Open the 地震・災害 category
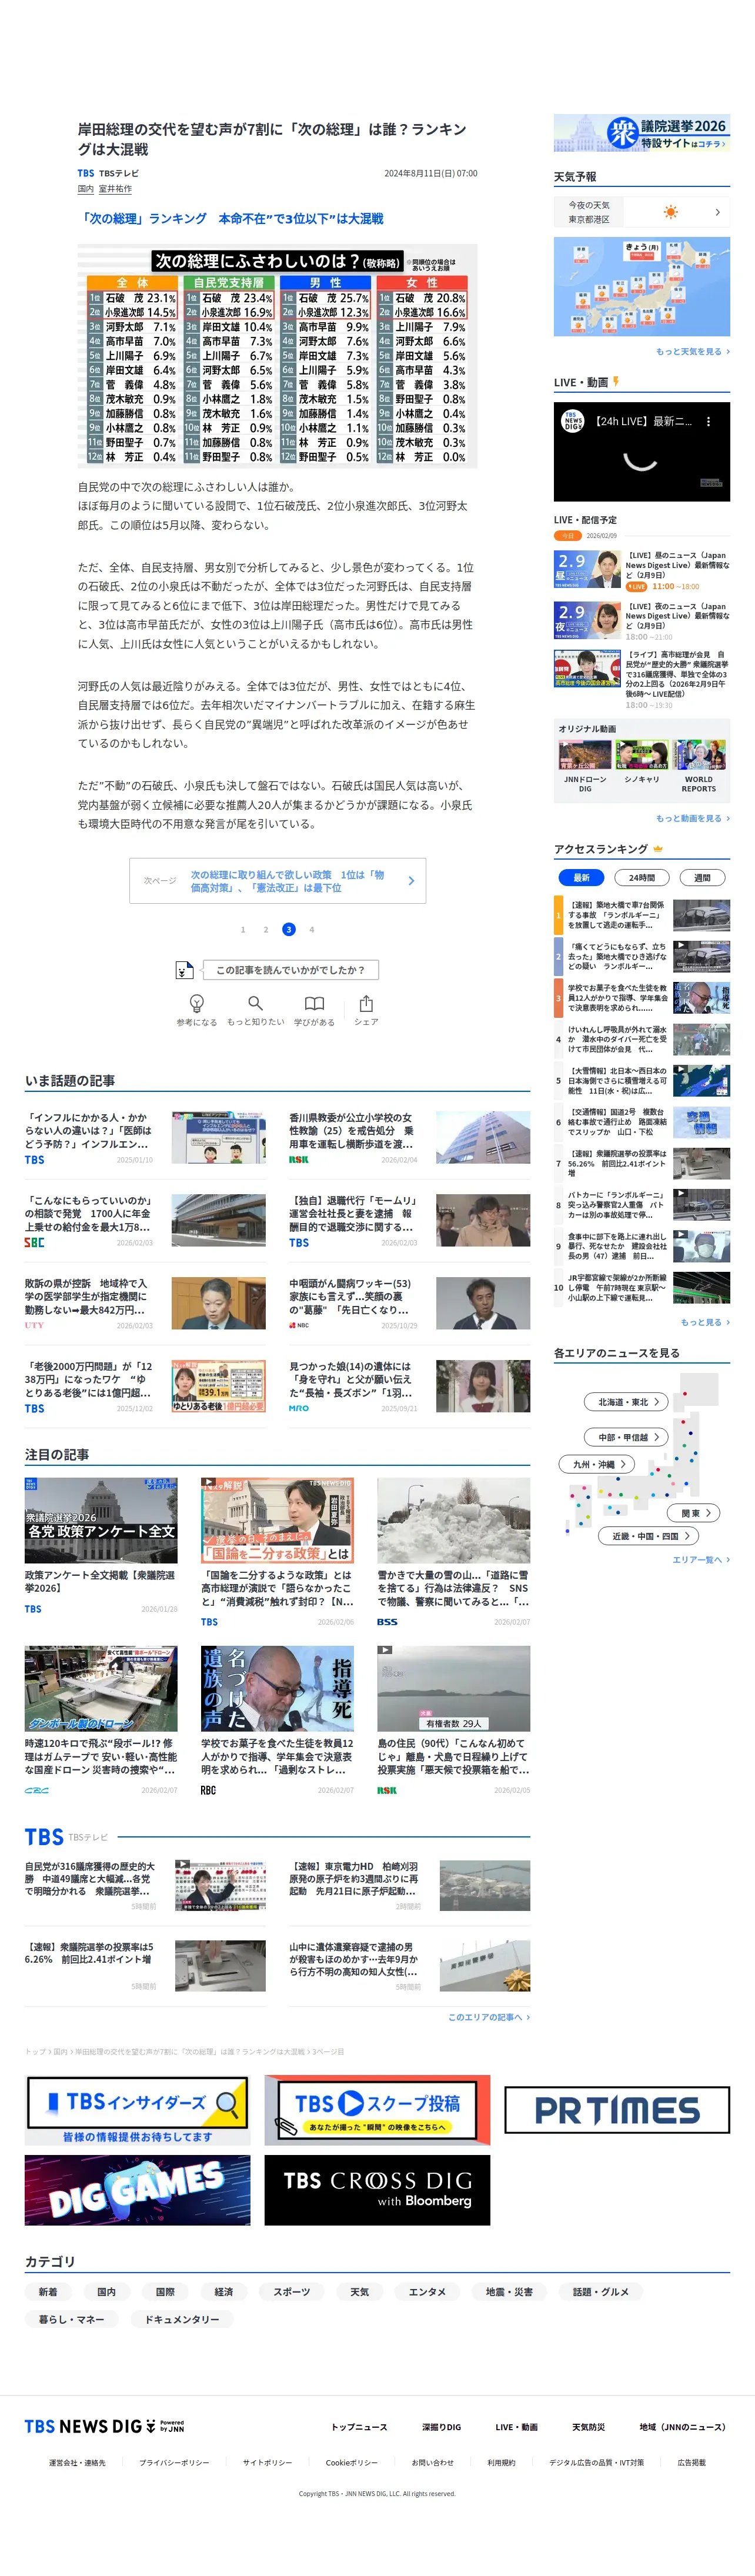The width and height of the screenshot is (755, 2576). 509,2291
